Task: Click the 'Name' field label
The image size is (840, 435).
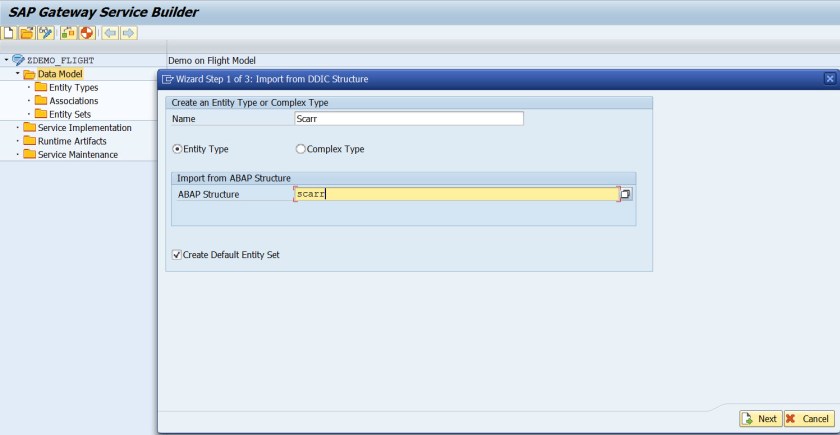Action: pos(184,119)
